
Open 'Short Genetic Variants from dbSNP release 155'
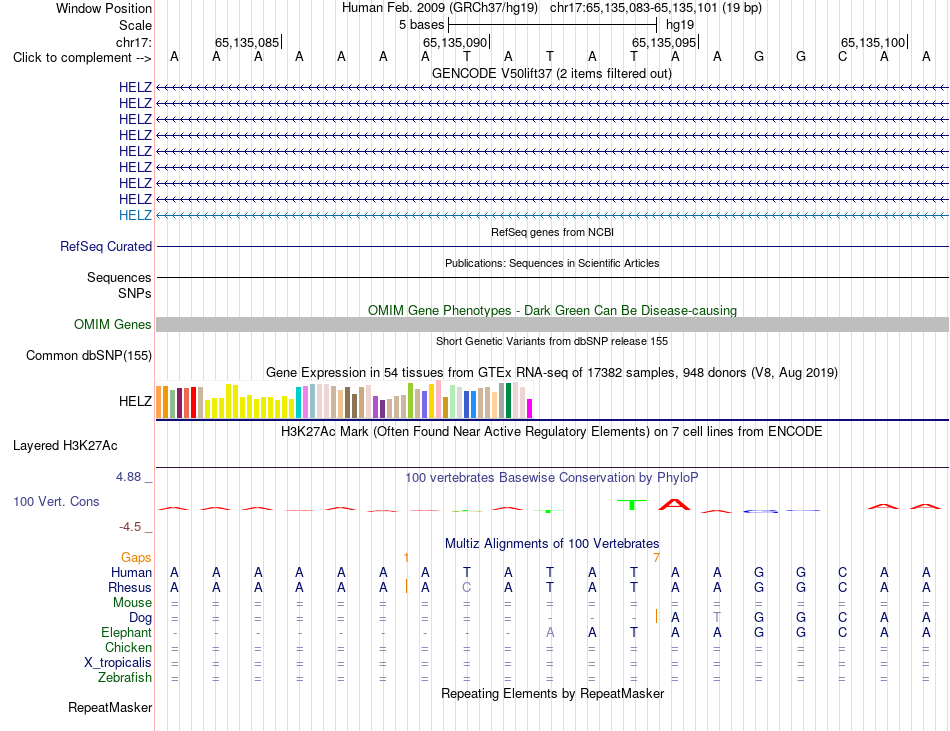(552, 341)
